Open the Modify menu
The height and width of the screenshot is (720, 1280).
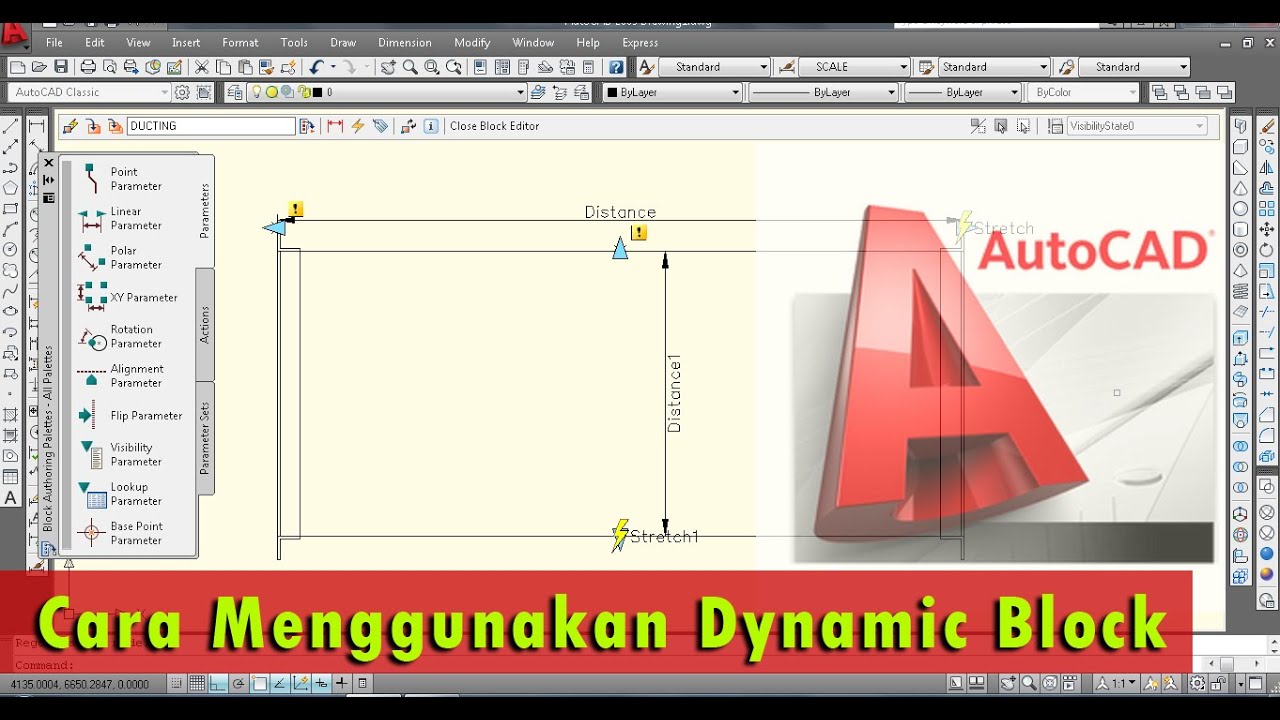point(472,43)
